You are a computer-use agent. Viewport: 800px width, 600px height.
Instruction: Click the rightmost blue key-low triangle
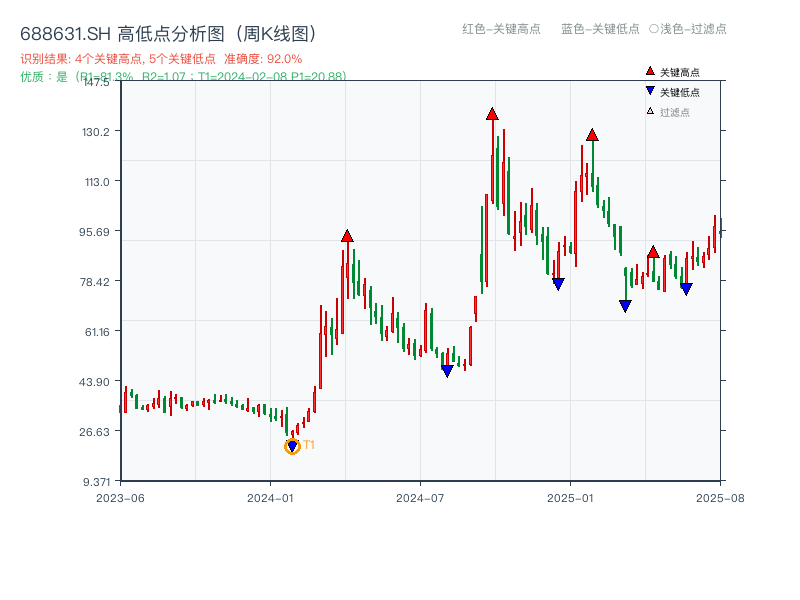(685, 289)
